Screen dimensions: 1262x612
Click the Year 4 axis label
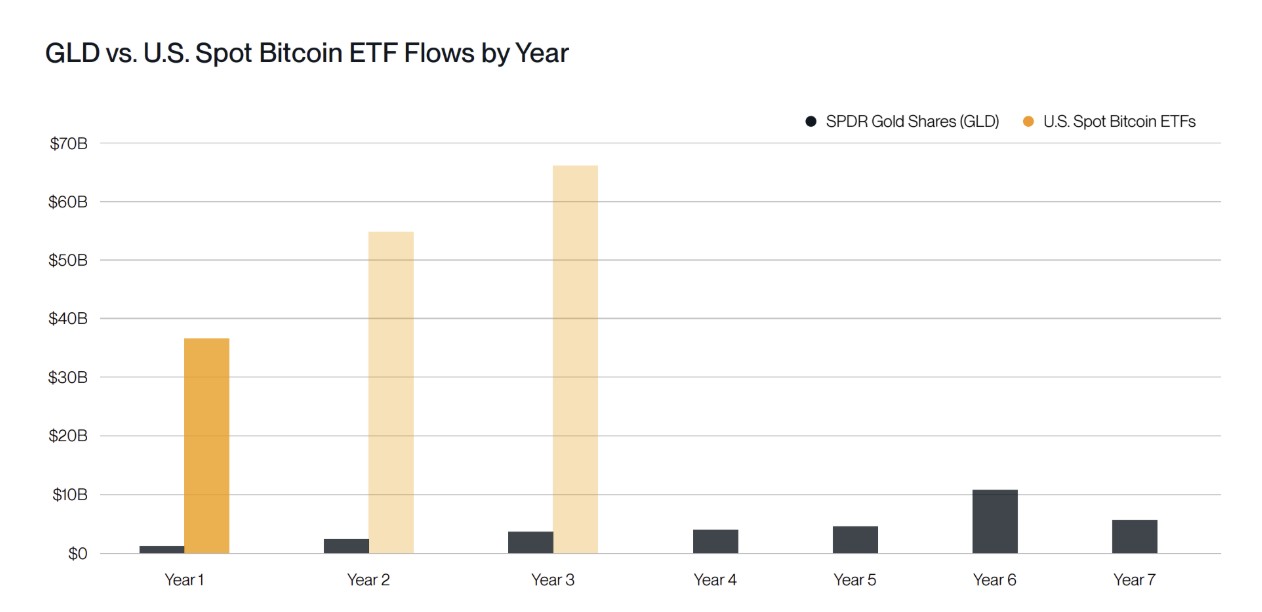tap(715, 580)
